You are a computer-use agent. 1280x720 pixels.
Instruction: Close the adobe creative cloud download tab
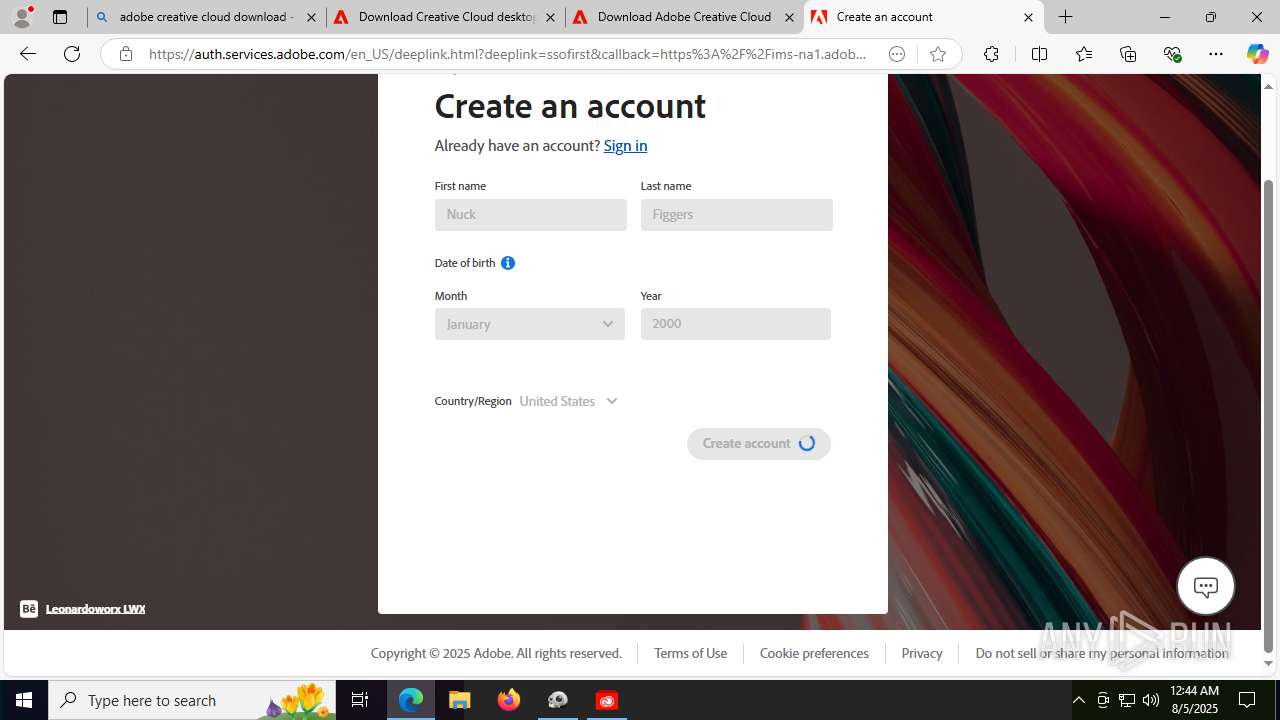point(311,17)
